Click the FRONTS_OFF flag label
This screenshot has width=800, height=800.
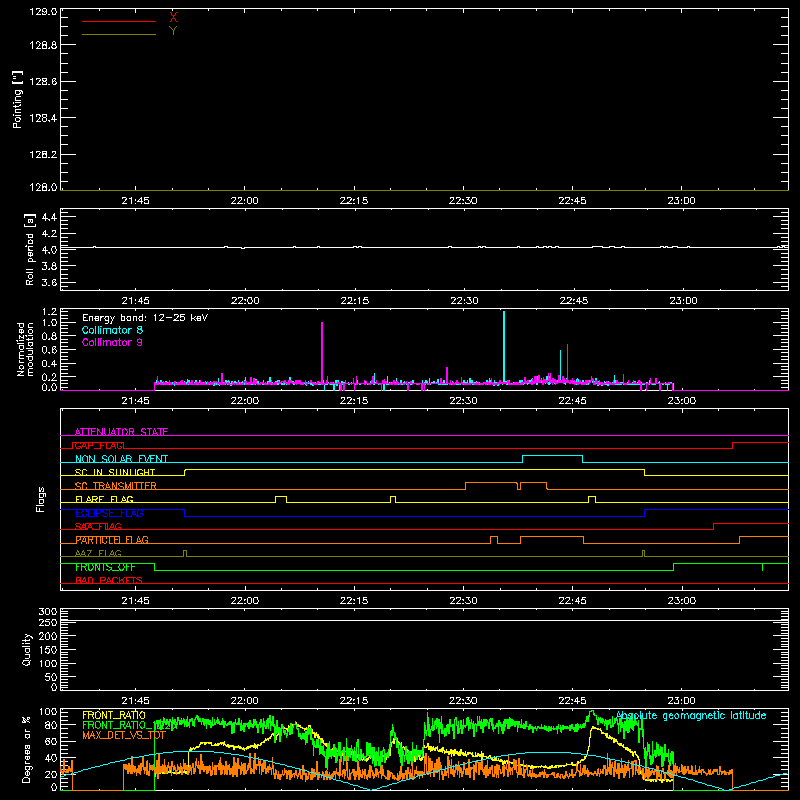(x=105, y=567)
